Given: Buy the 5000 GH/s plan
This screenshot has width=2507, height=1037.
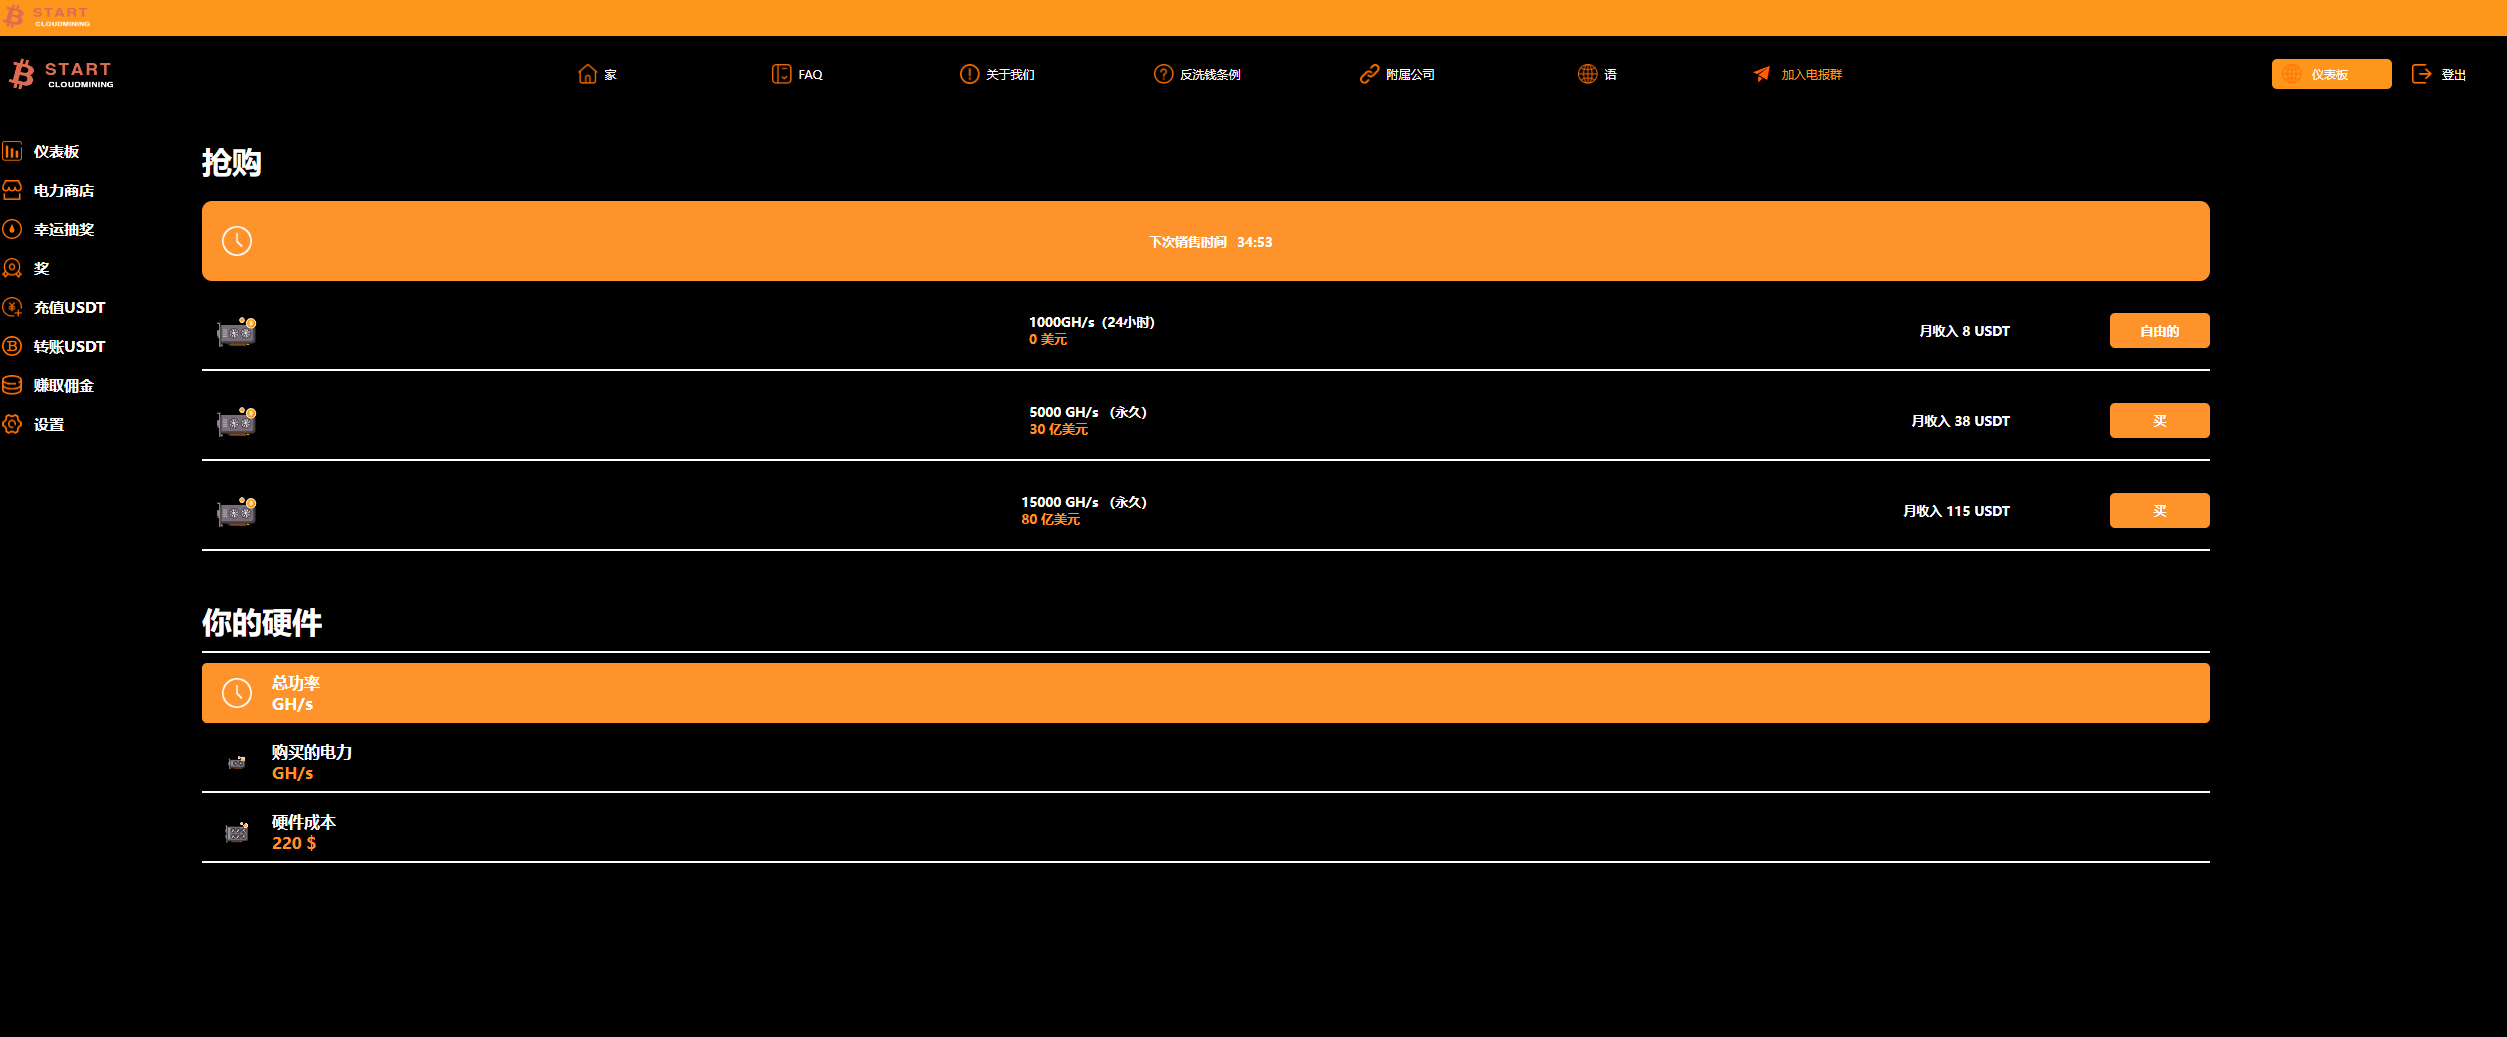Looking at the screenshot, I should [x=2158, y=421].
